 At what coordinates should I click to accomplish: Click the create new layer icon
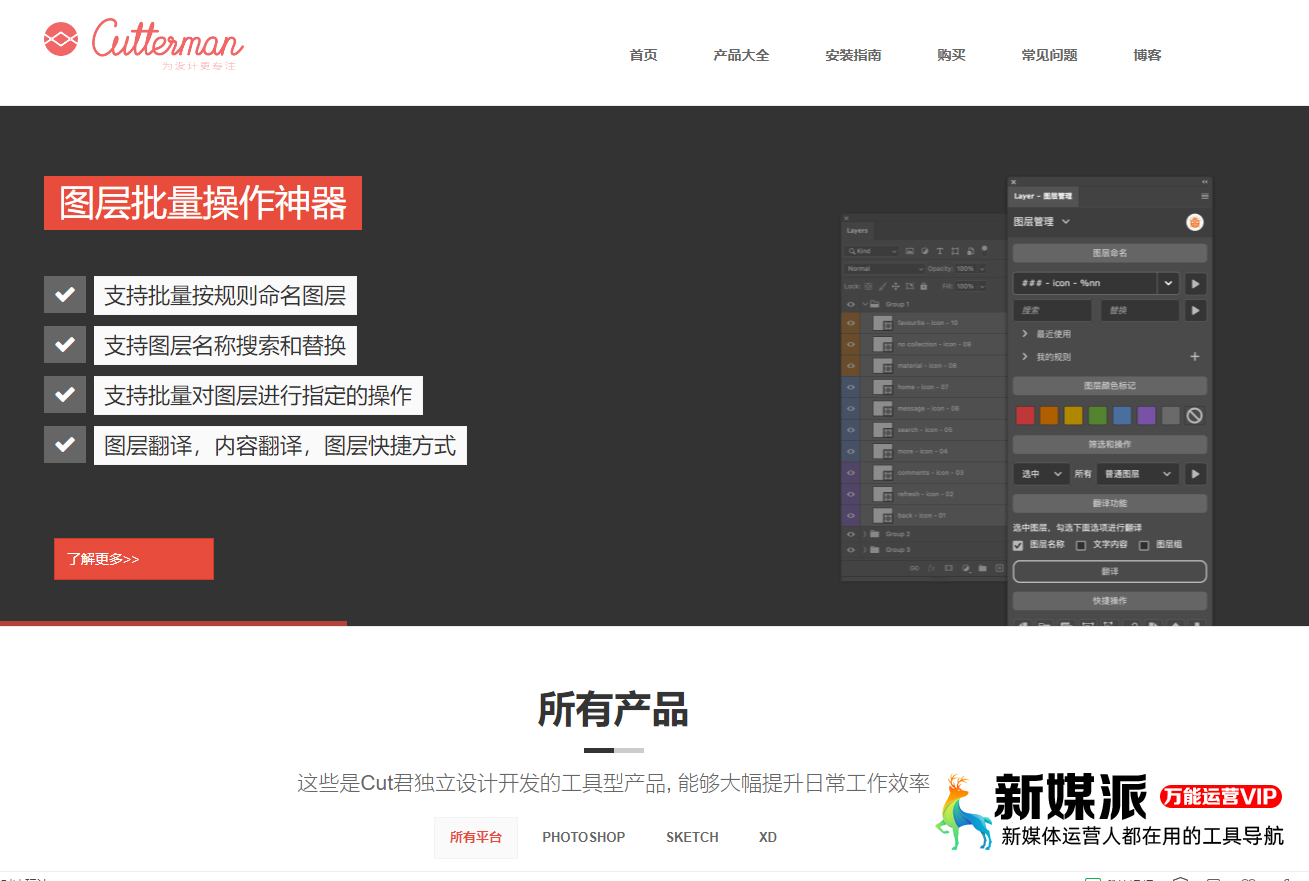(x=999, y=568)
